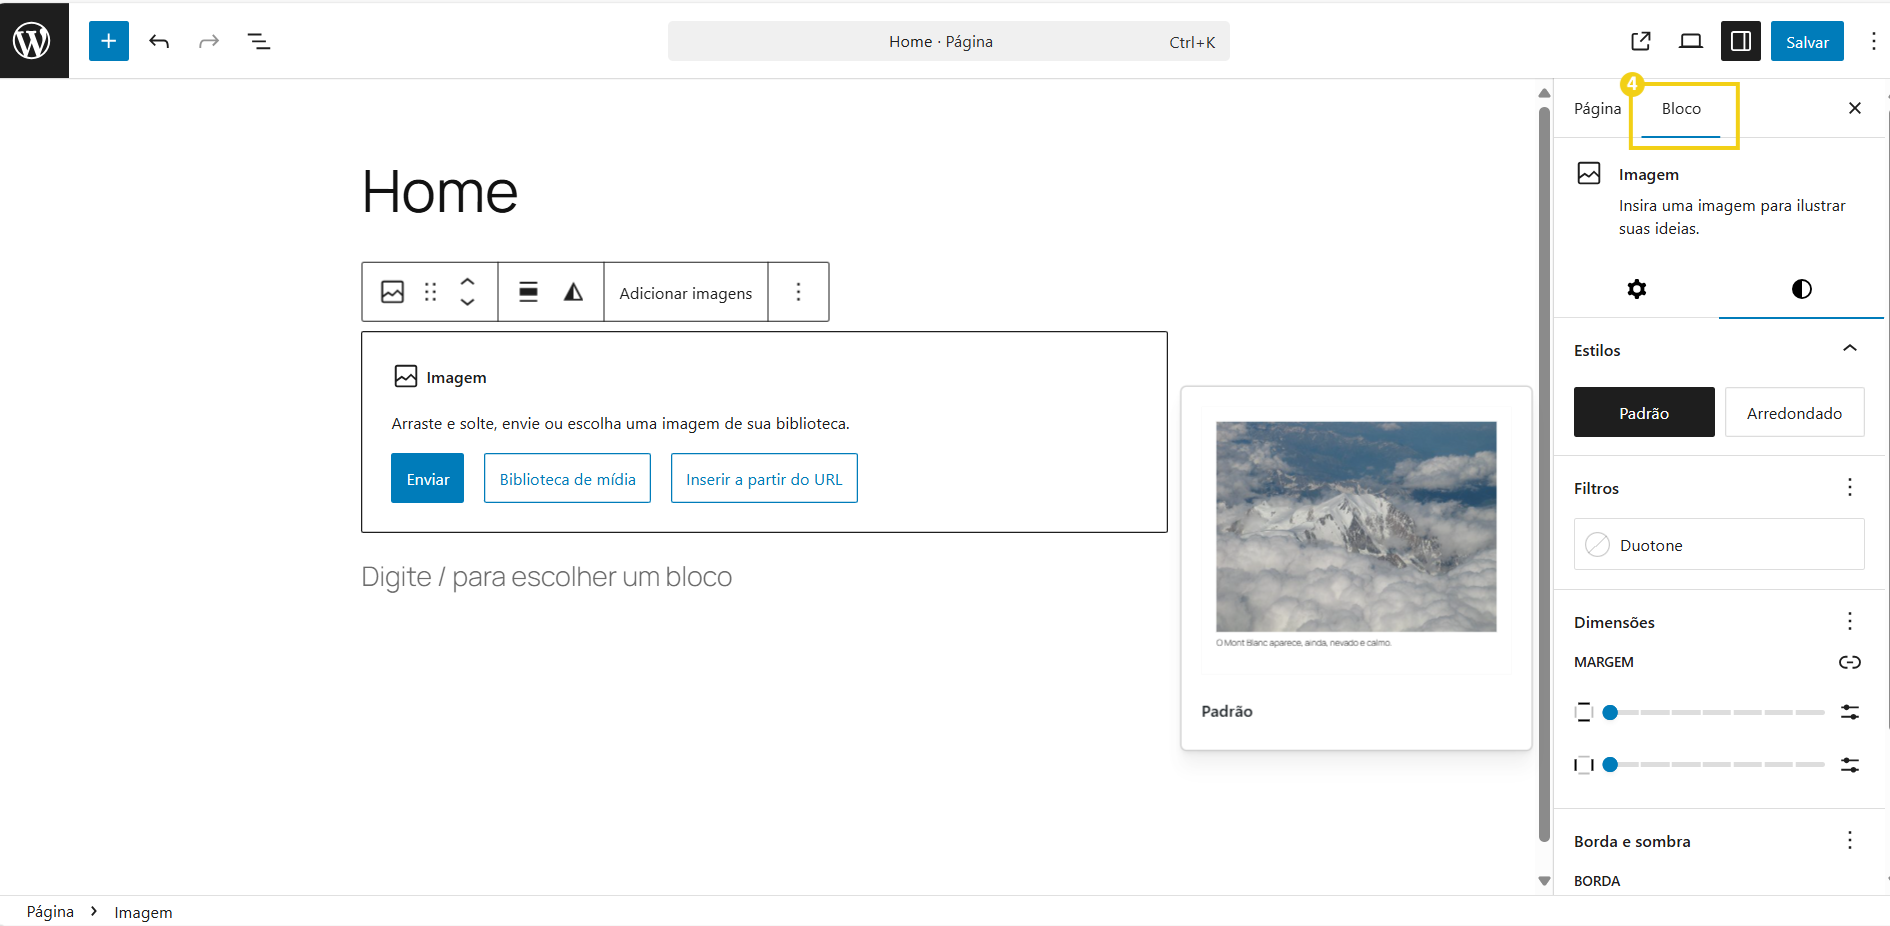Move the block down
The width and height of the screenshot is (1890, 926).
(x=467, y=302)
